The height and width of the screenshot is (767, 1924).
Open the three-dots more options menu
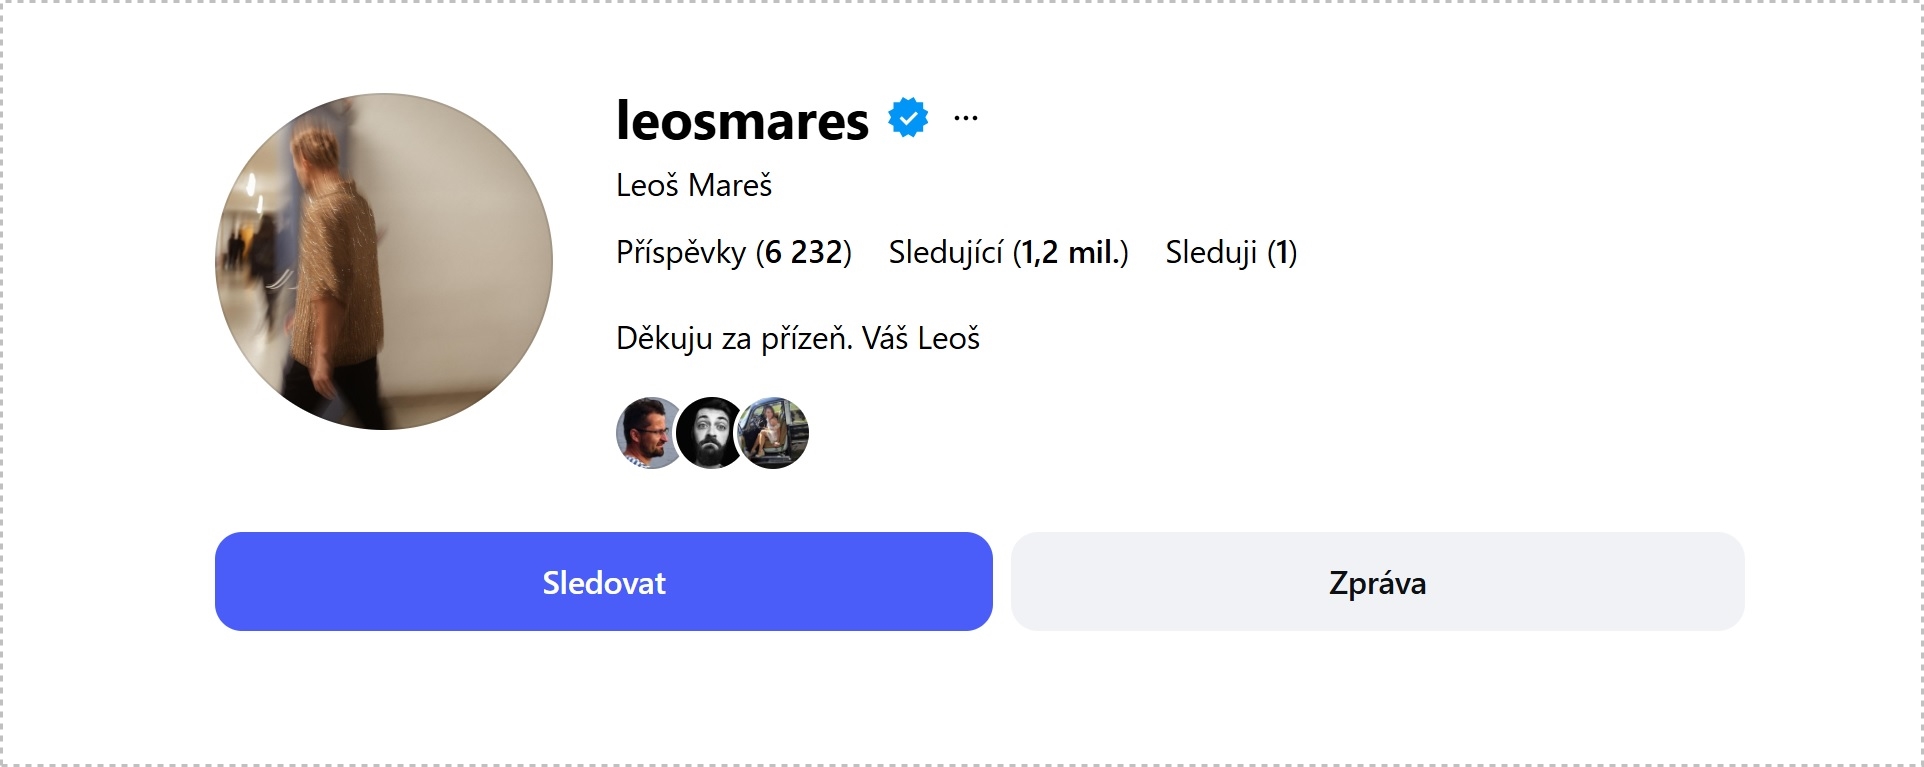click(965, 118)
